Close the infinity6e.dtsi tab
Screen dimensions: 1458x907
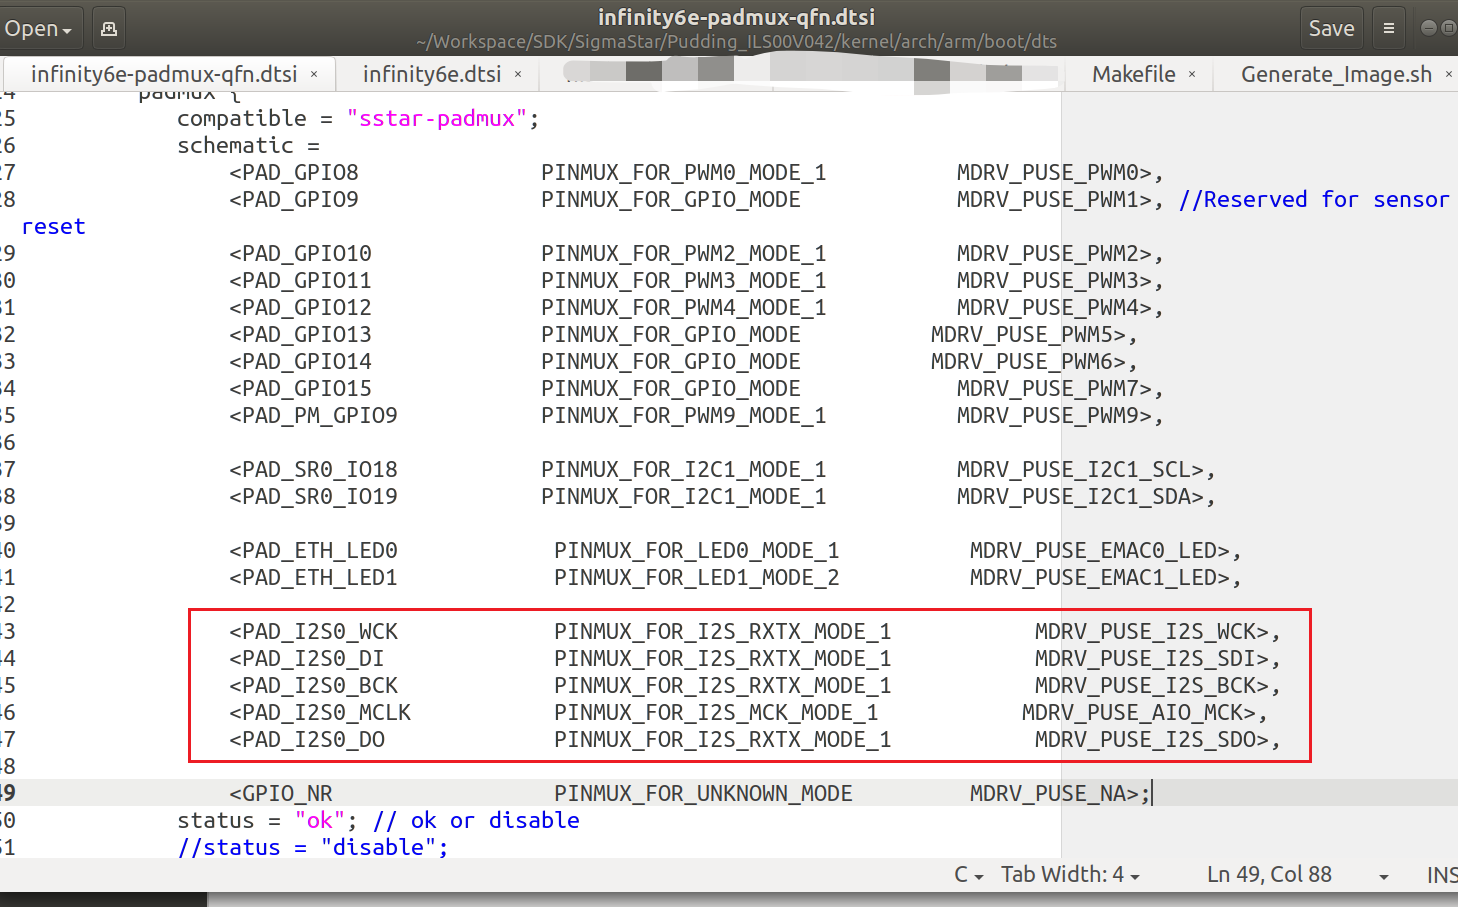point(518,74)
